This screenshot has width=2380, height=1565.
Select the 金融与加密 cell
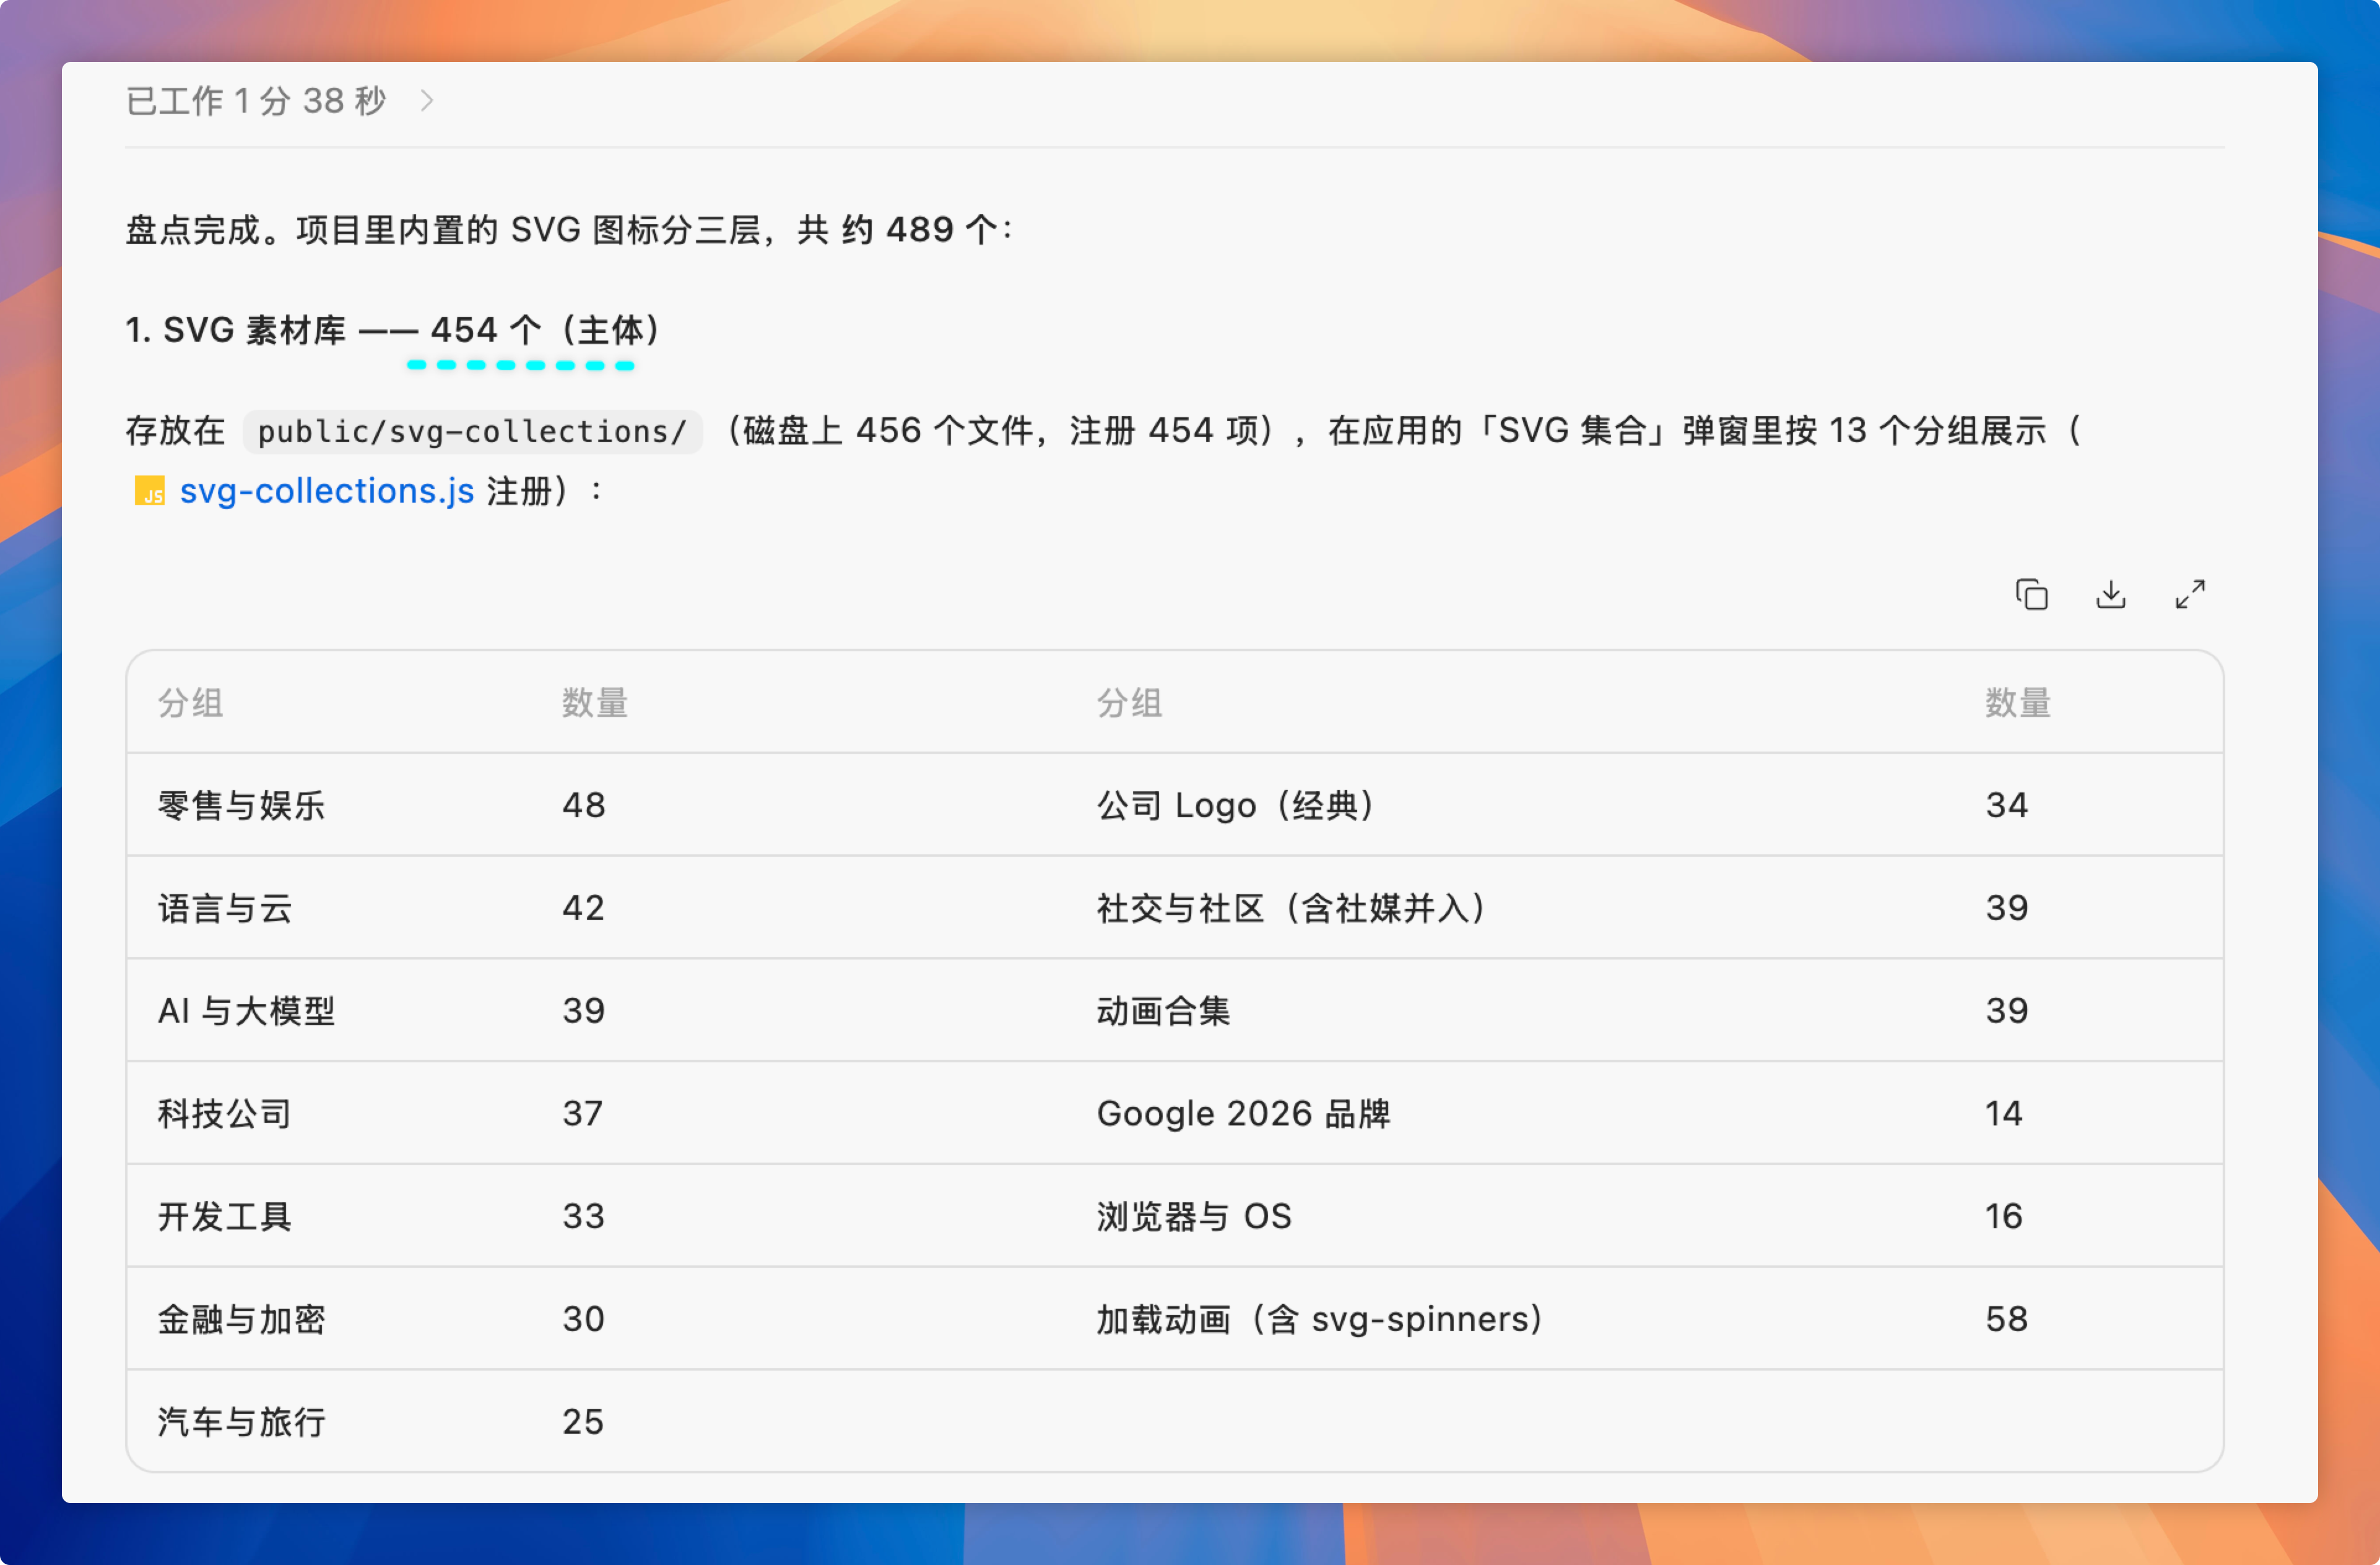(241, 1319)
